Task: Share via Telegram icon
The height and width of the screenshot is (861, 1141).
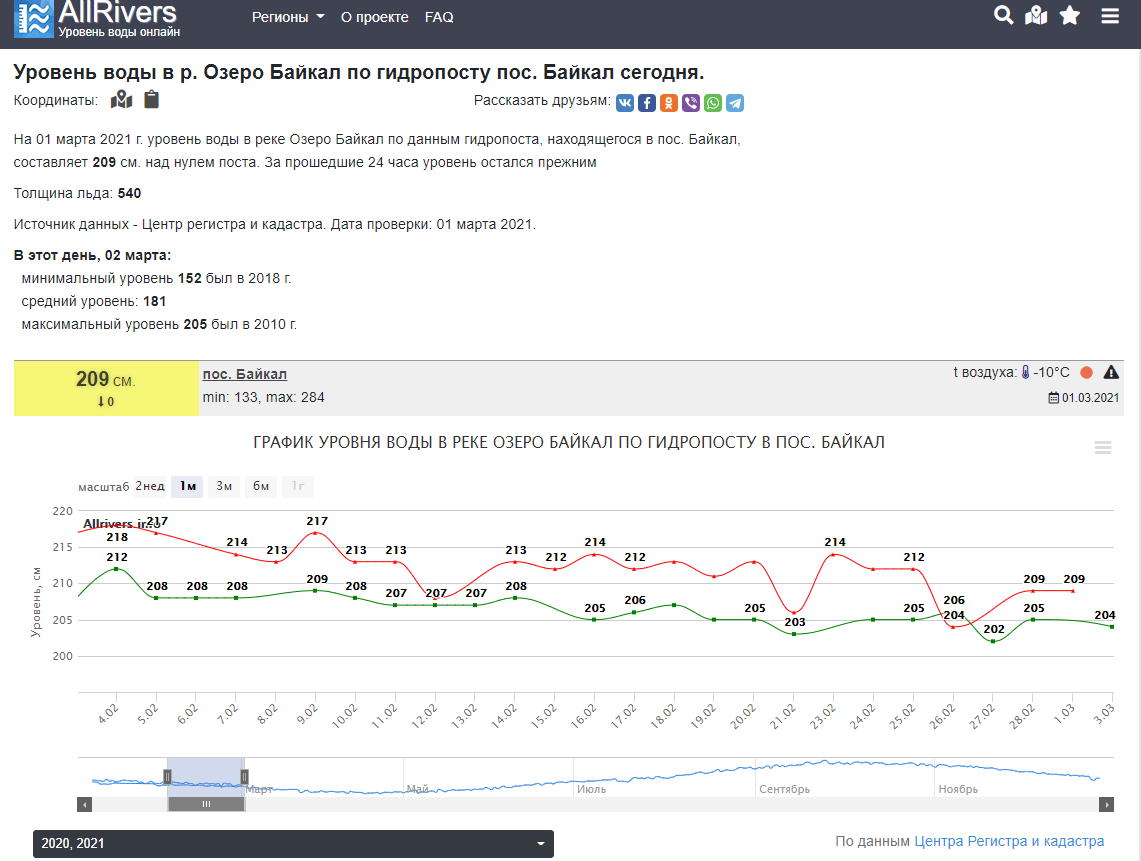Action: (x=735, y=103)
